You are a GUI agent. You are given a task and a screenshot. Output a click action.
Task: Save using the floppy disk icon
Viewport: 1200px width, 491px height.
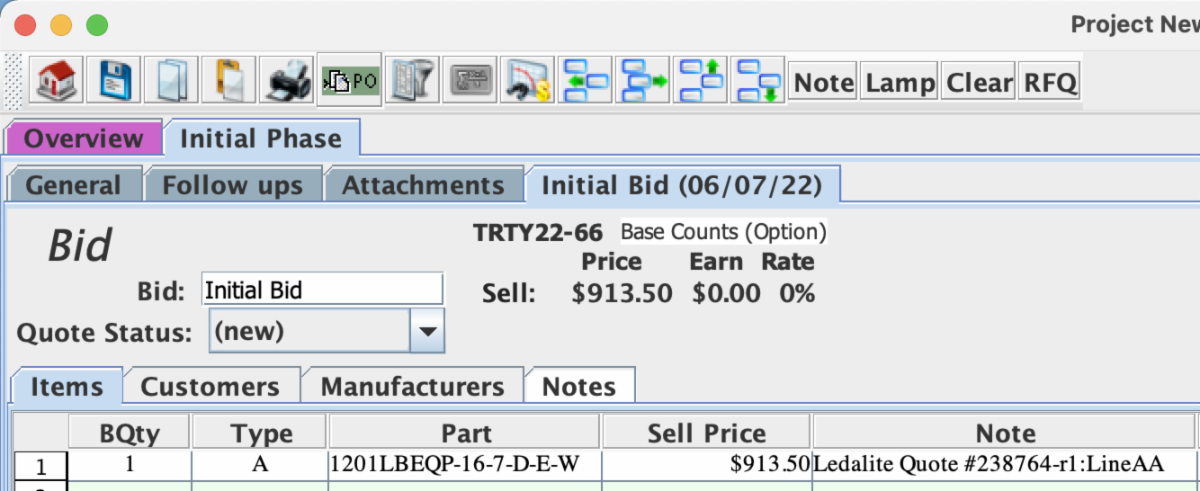113,80
